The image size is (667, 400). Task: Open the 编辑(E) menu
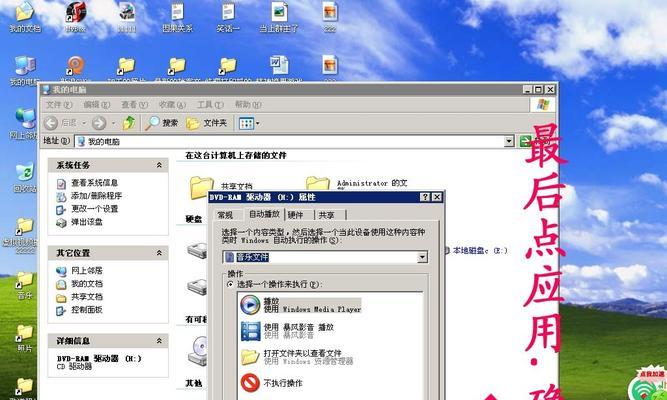[x=97, y=104]
